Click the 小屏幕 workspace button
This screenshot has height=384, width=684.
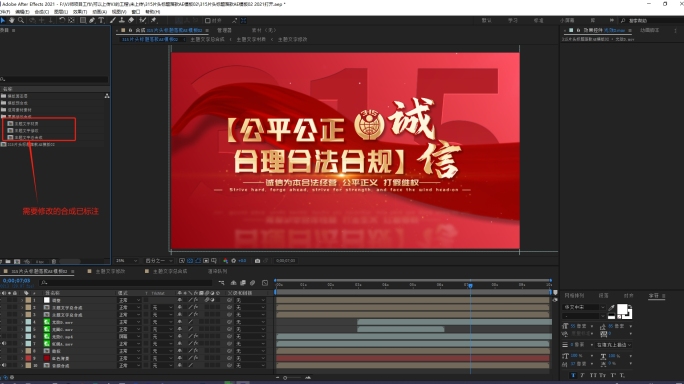pyautogui.click(x=567, y=21)
